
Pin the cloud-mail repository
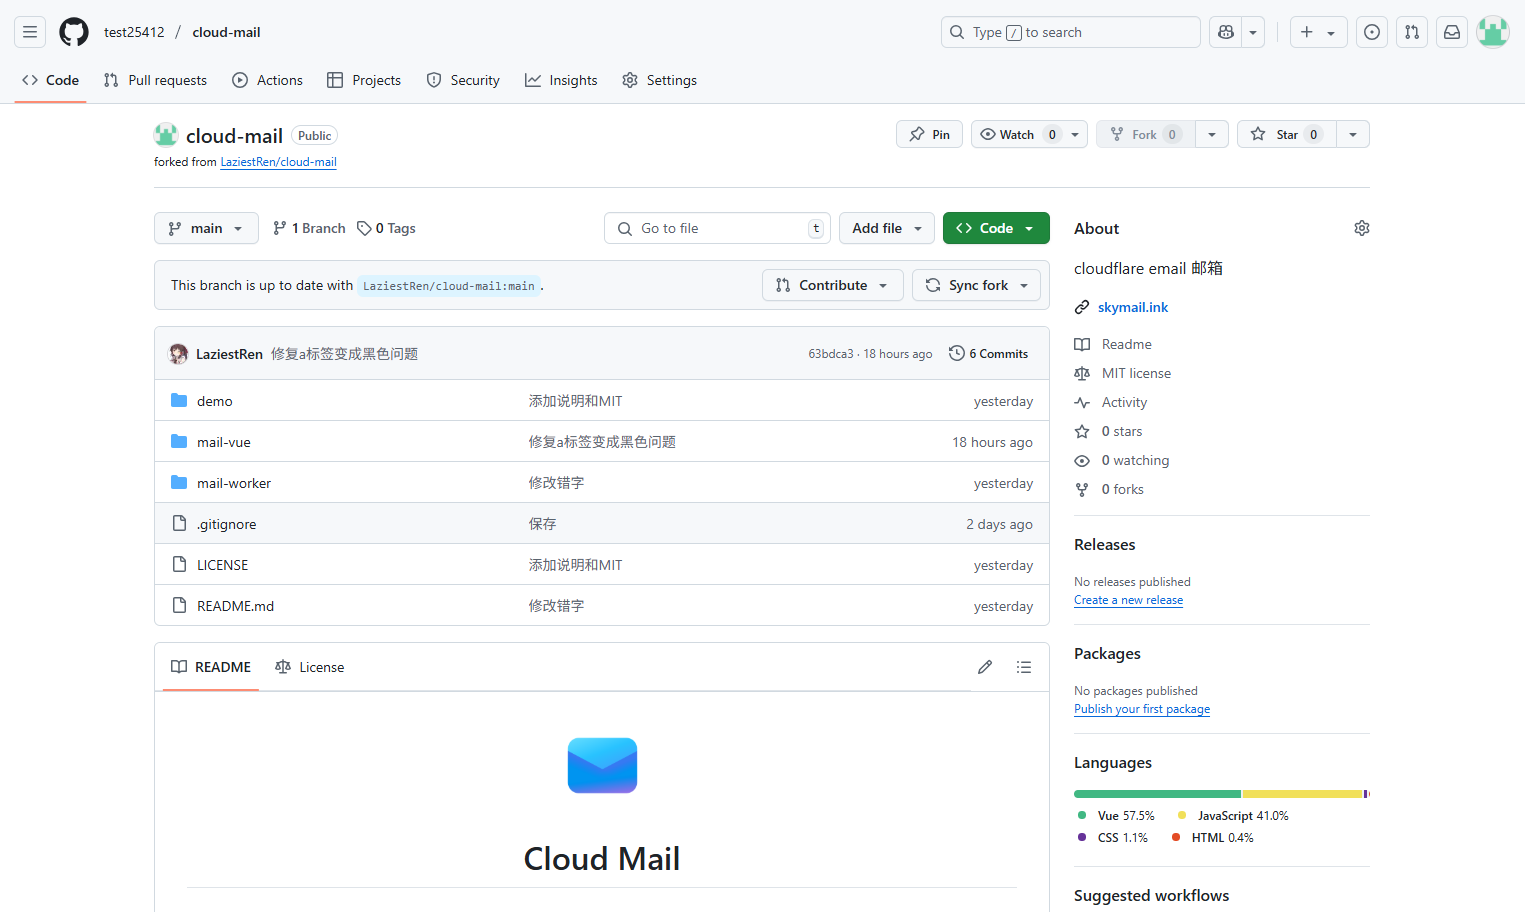(928, 133)
